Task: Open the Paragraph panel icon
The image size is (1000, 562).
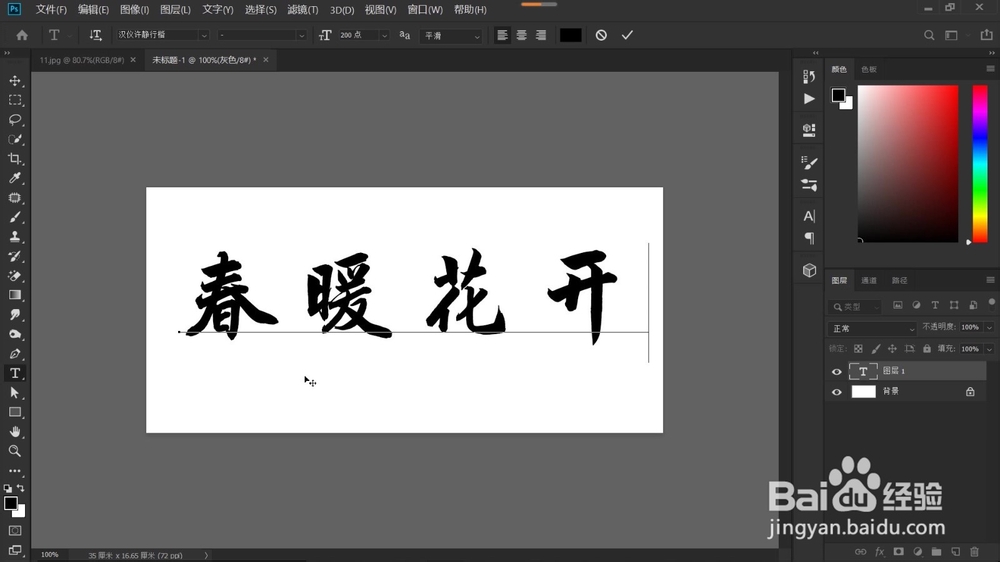Action: tap(809, 238)
